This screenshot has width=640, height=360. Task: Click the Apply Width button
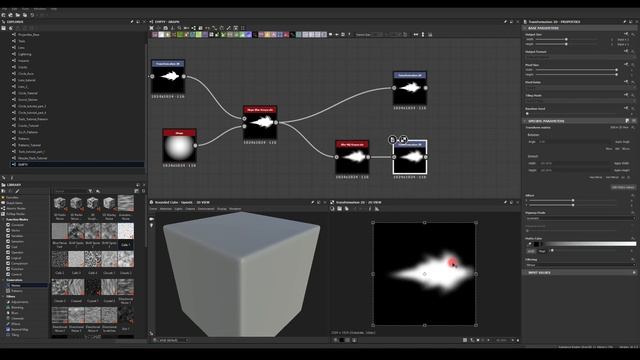622,163
